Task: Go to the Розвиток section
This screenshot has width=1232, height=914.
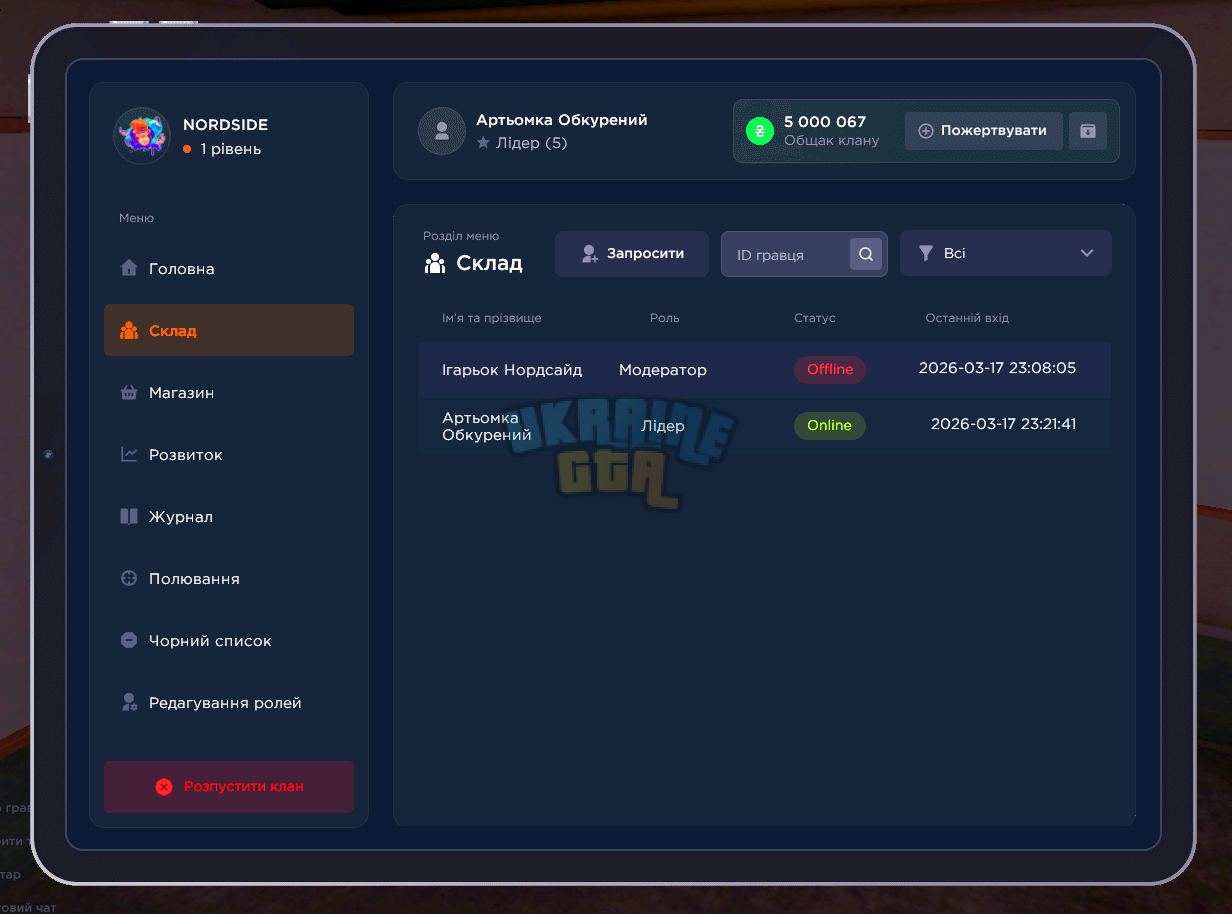Action: click(x=229, y=454)
